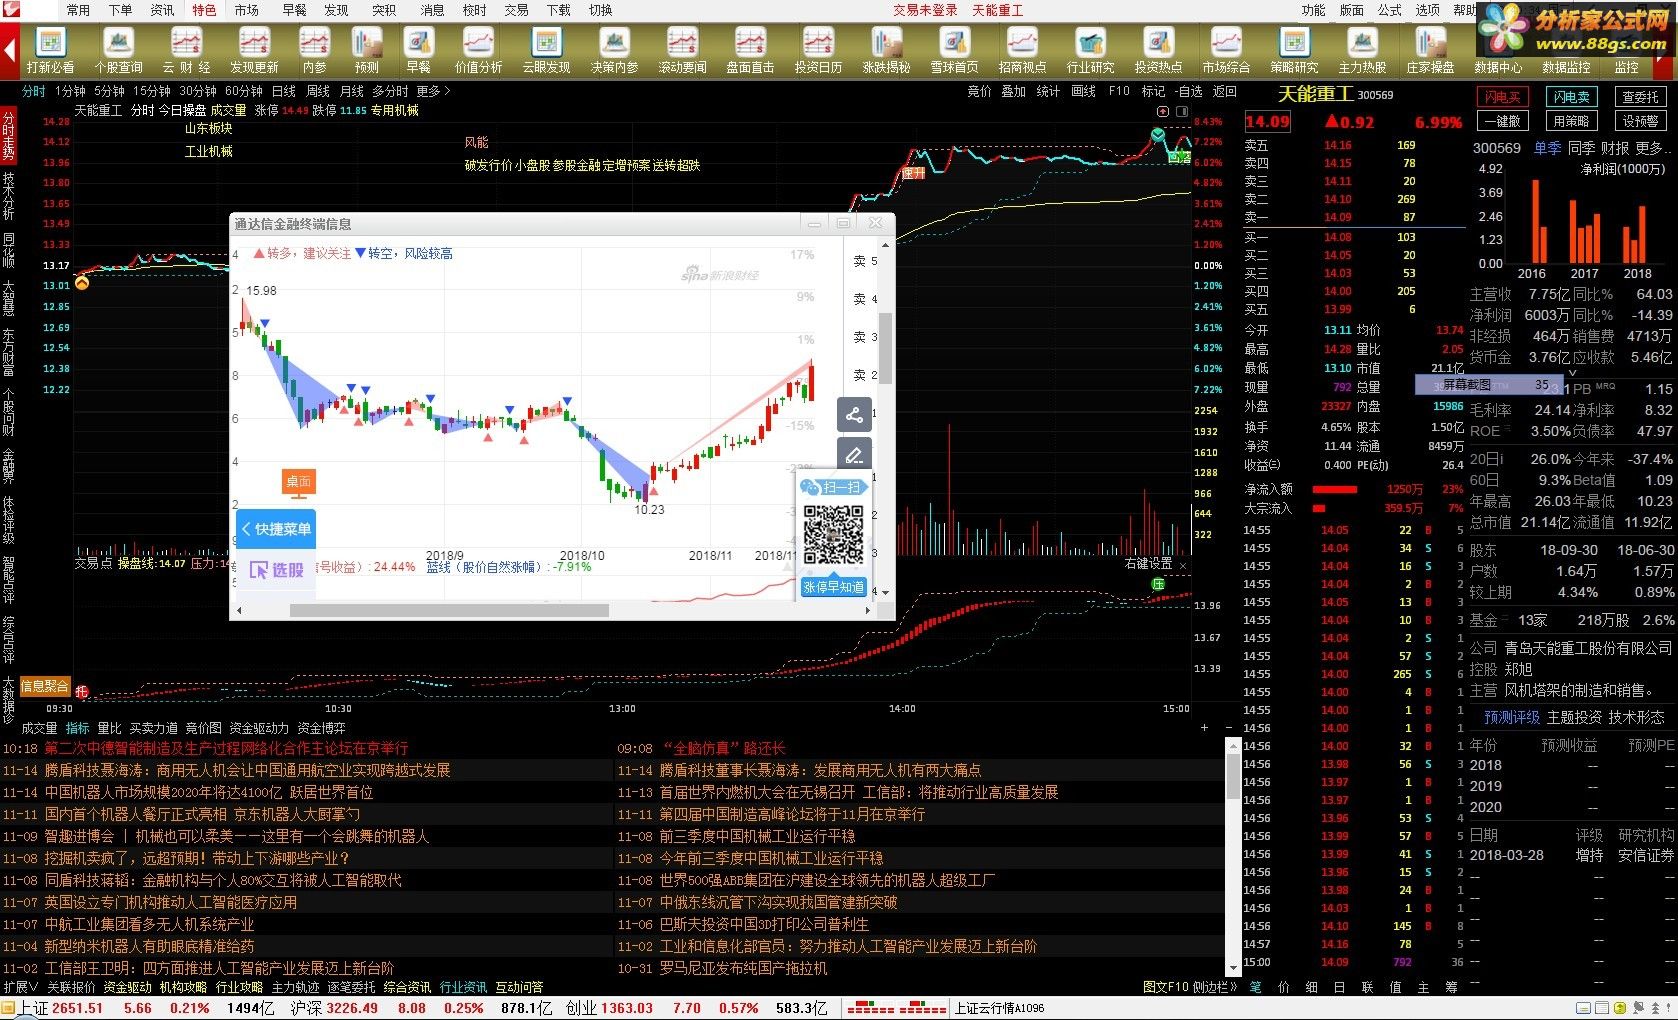Switch chart to 60分钟 period
The width and height of the screenshot is (1678, 1020).
coord(244,91)
